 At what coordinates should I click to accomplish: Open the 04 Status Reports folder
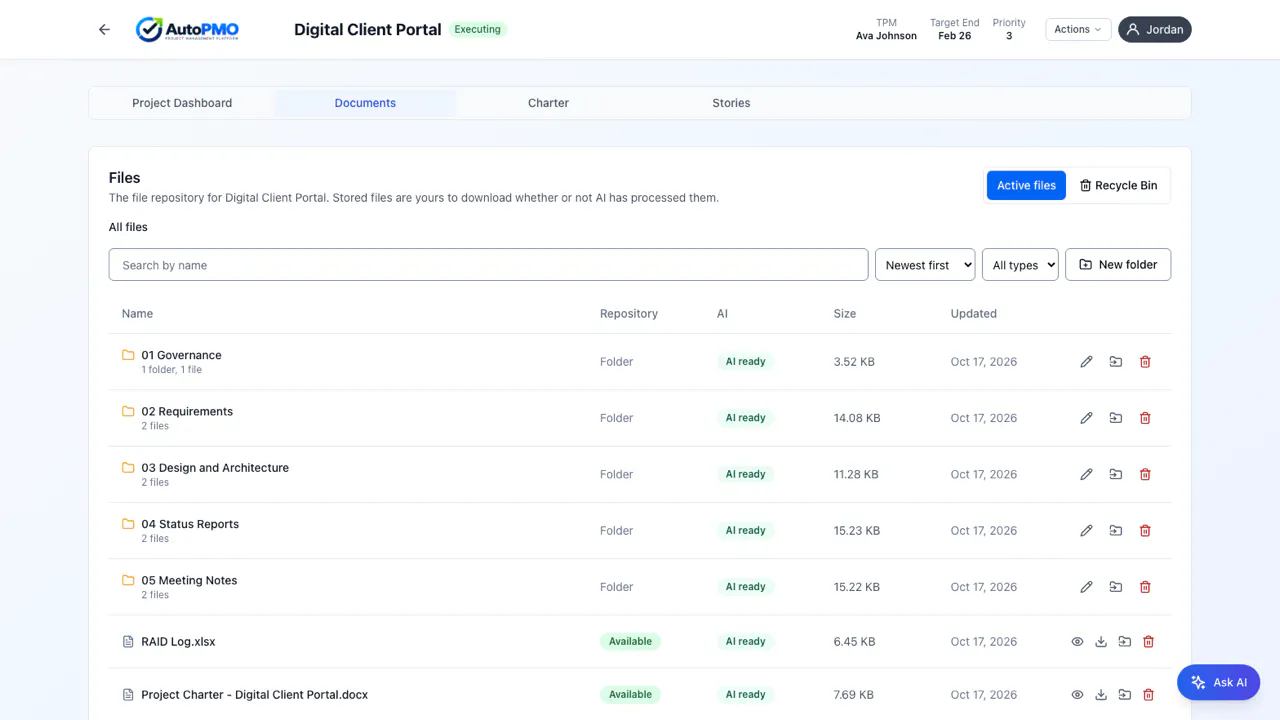coord(190,524)
